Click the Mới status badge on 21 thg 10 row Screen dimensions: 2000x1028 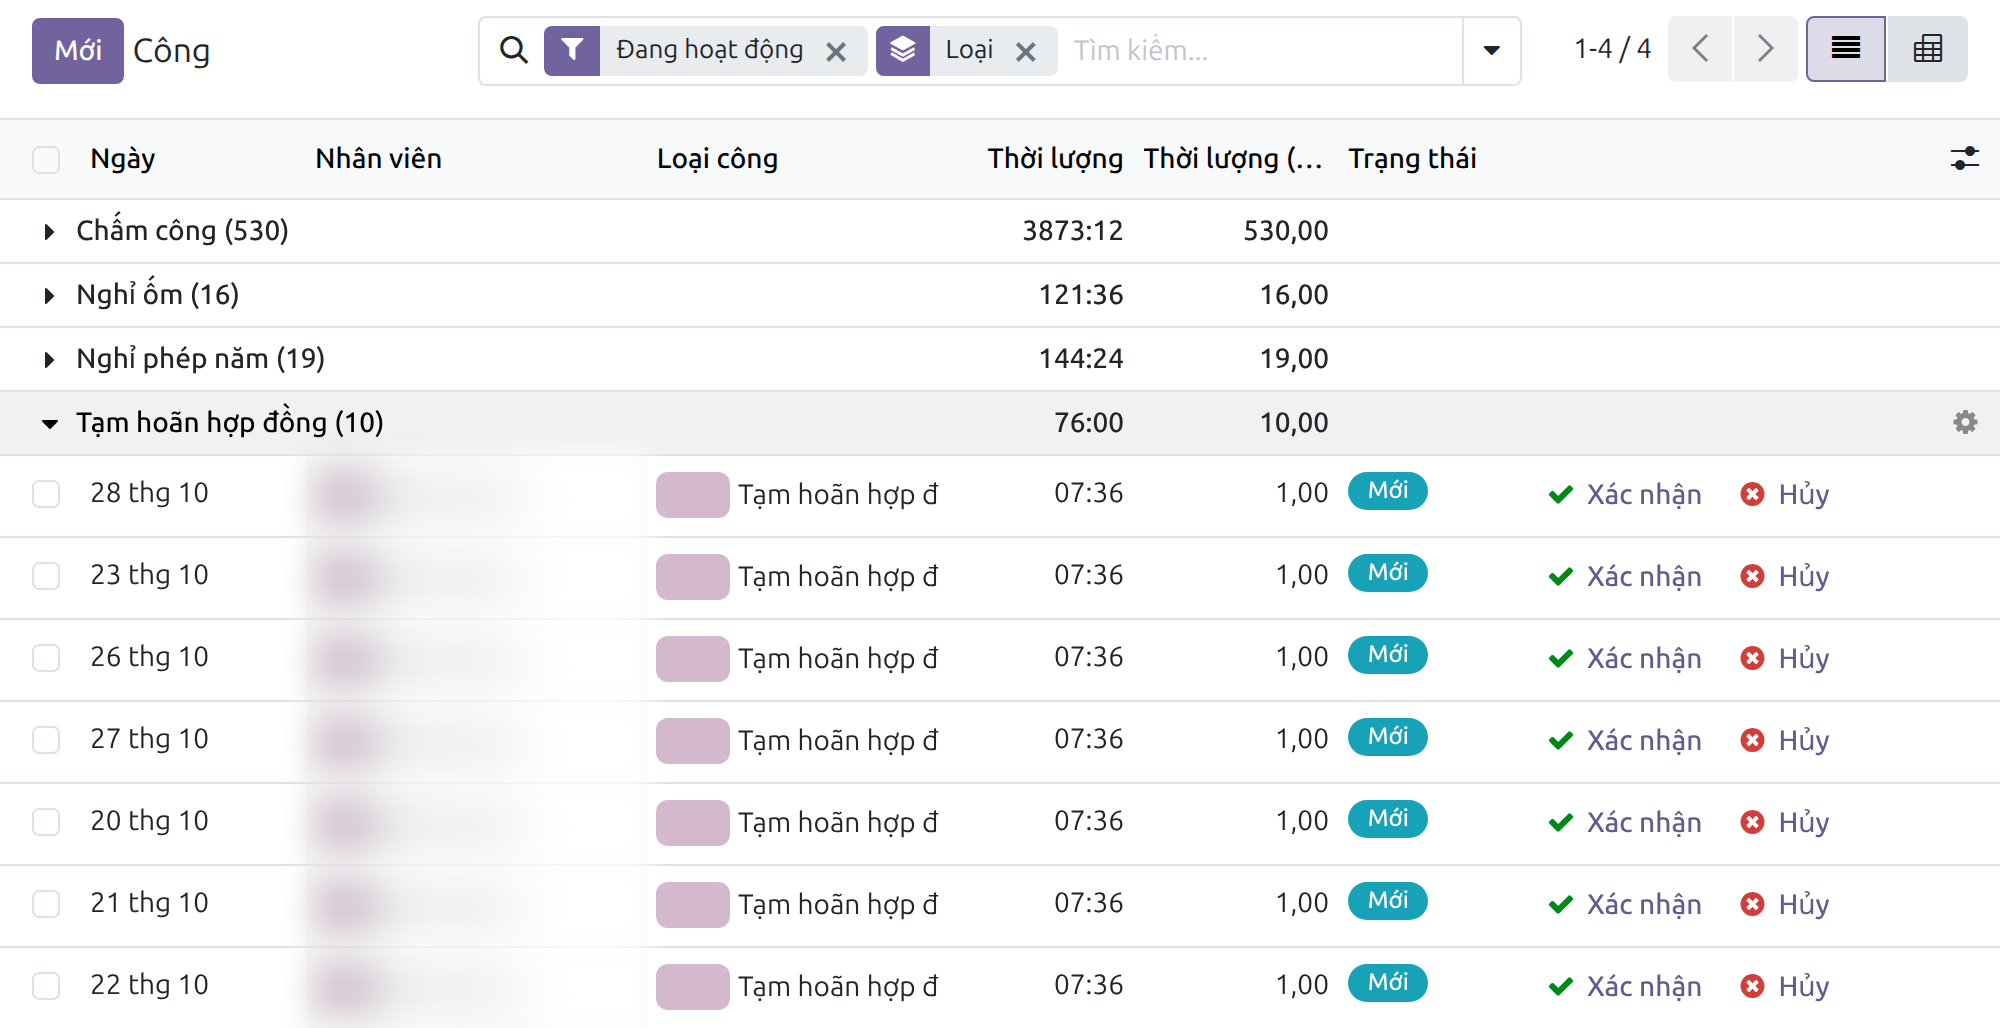1387,901
